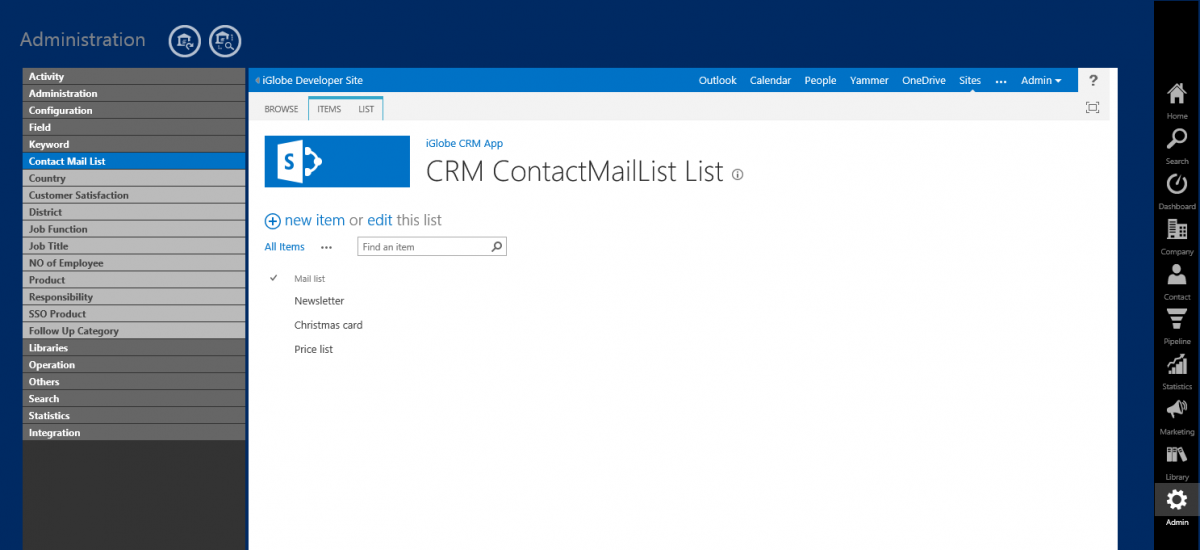Switch to the BROWSE ribbon tab
The width and height of the screenshot is (1200, 550).
(281, 109)
